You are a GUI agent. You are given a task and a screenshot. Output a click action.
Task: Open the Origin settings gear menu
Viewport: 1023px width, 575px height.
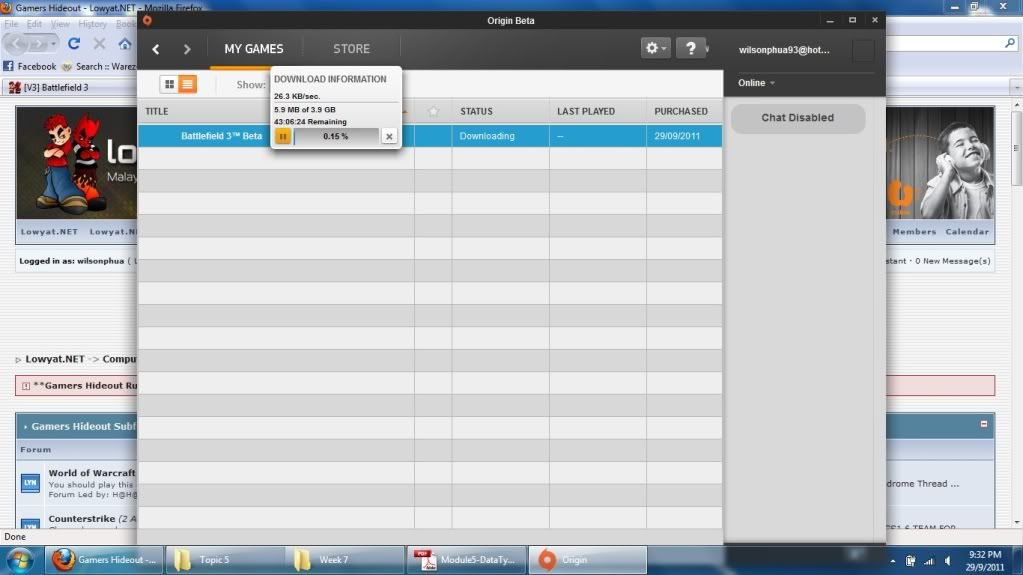(655, 48)
